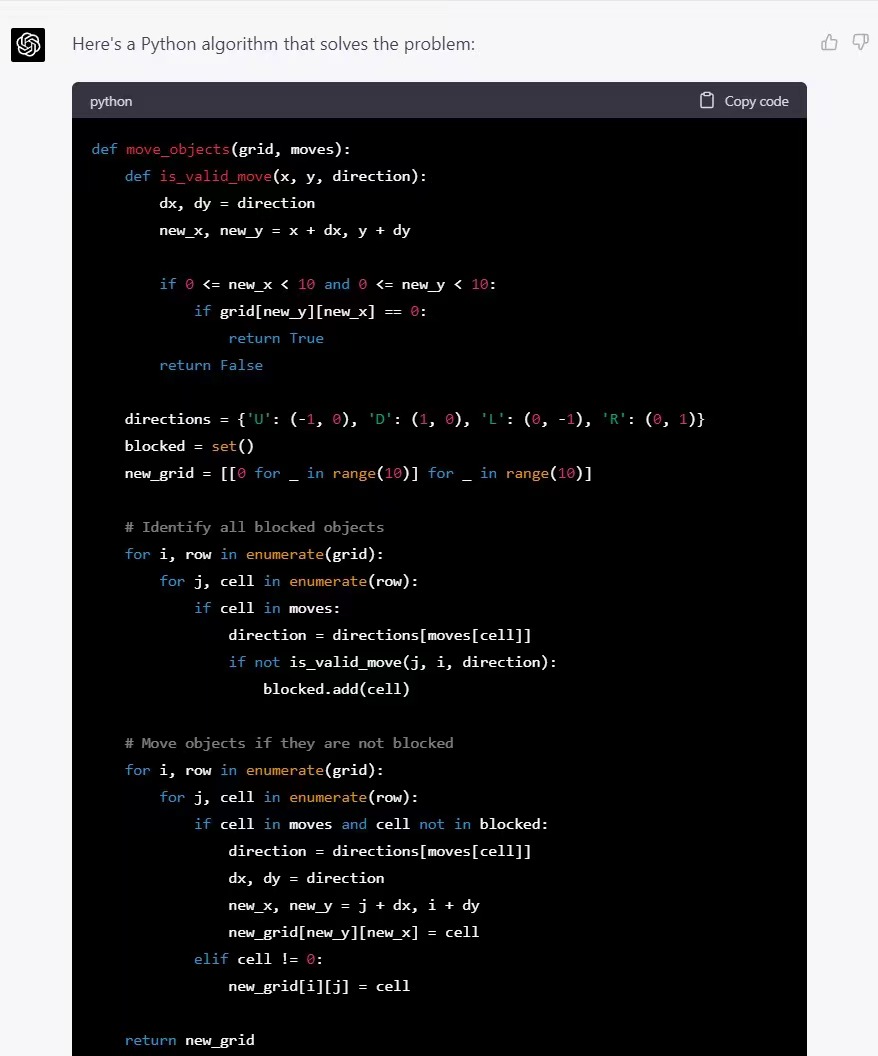878x1056 pixels.
Task: Click the 'return new_grid' line
Action: 189,1040
